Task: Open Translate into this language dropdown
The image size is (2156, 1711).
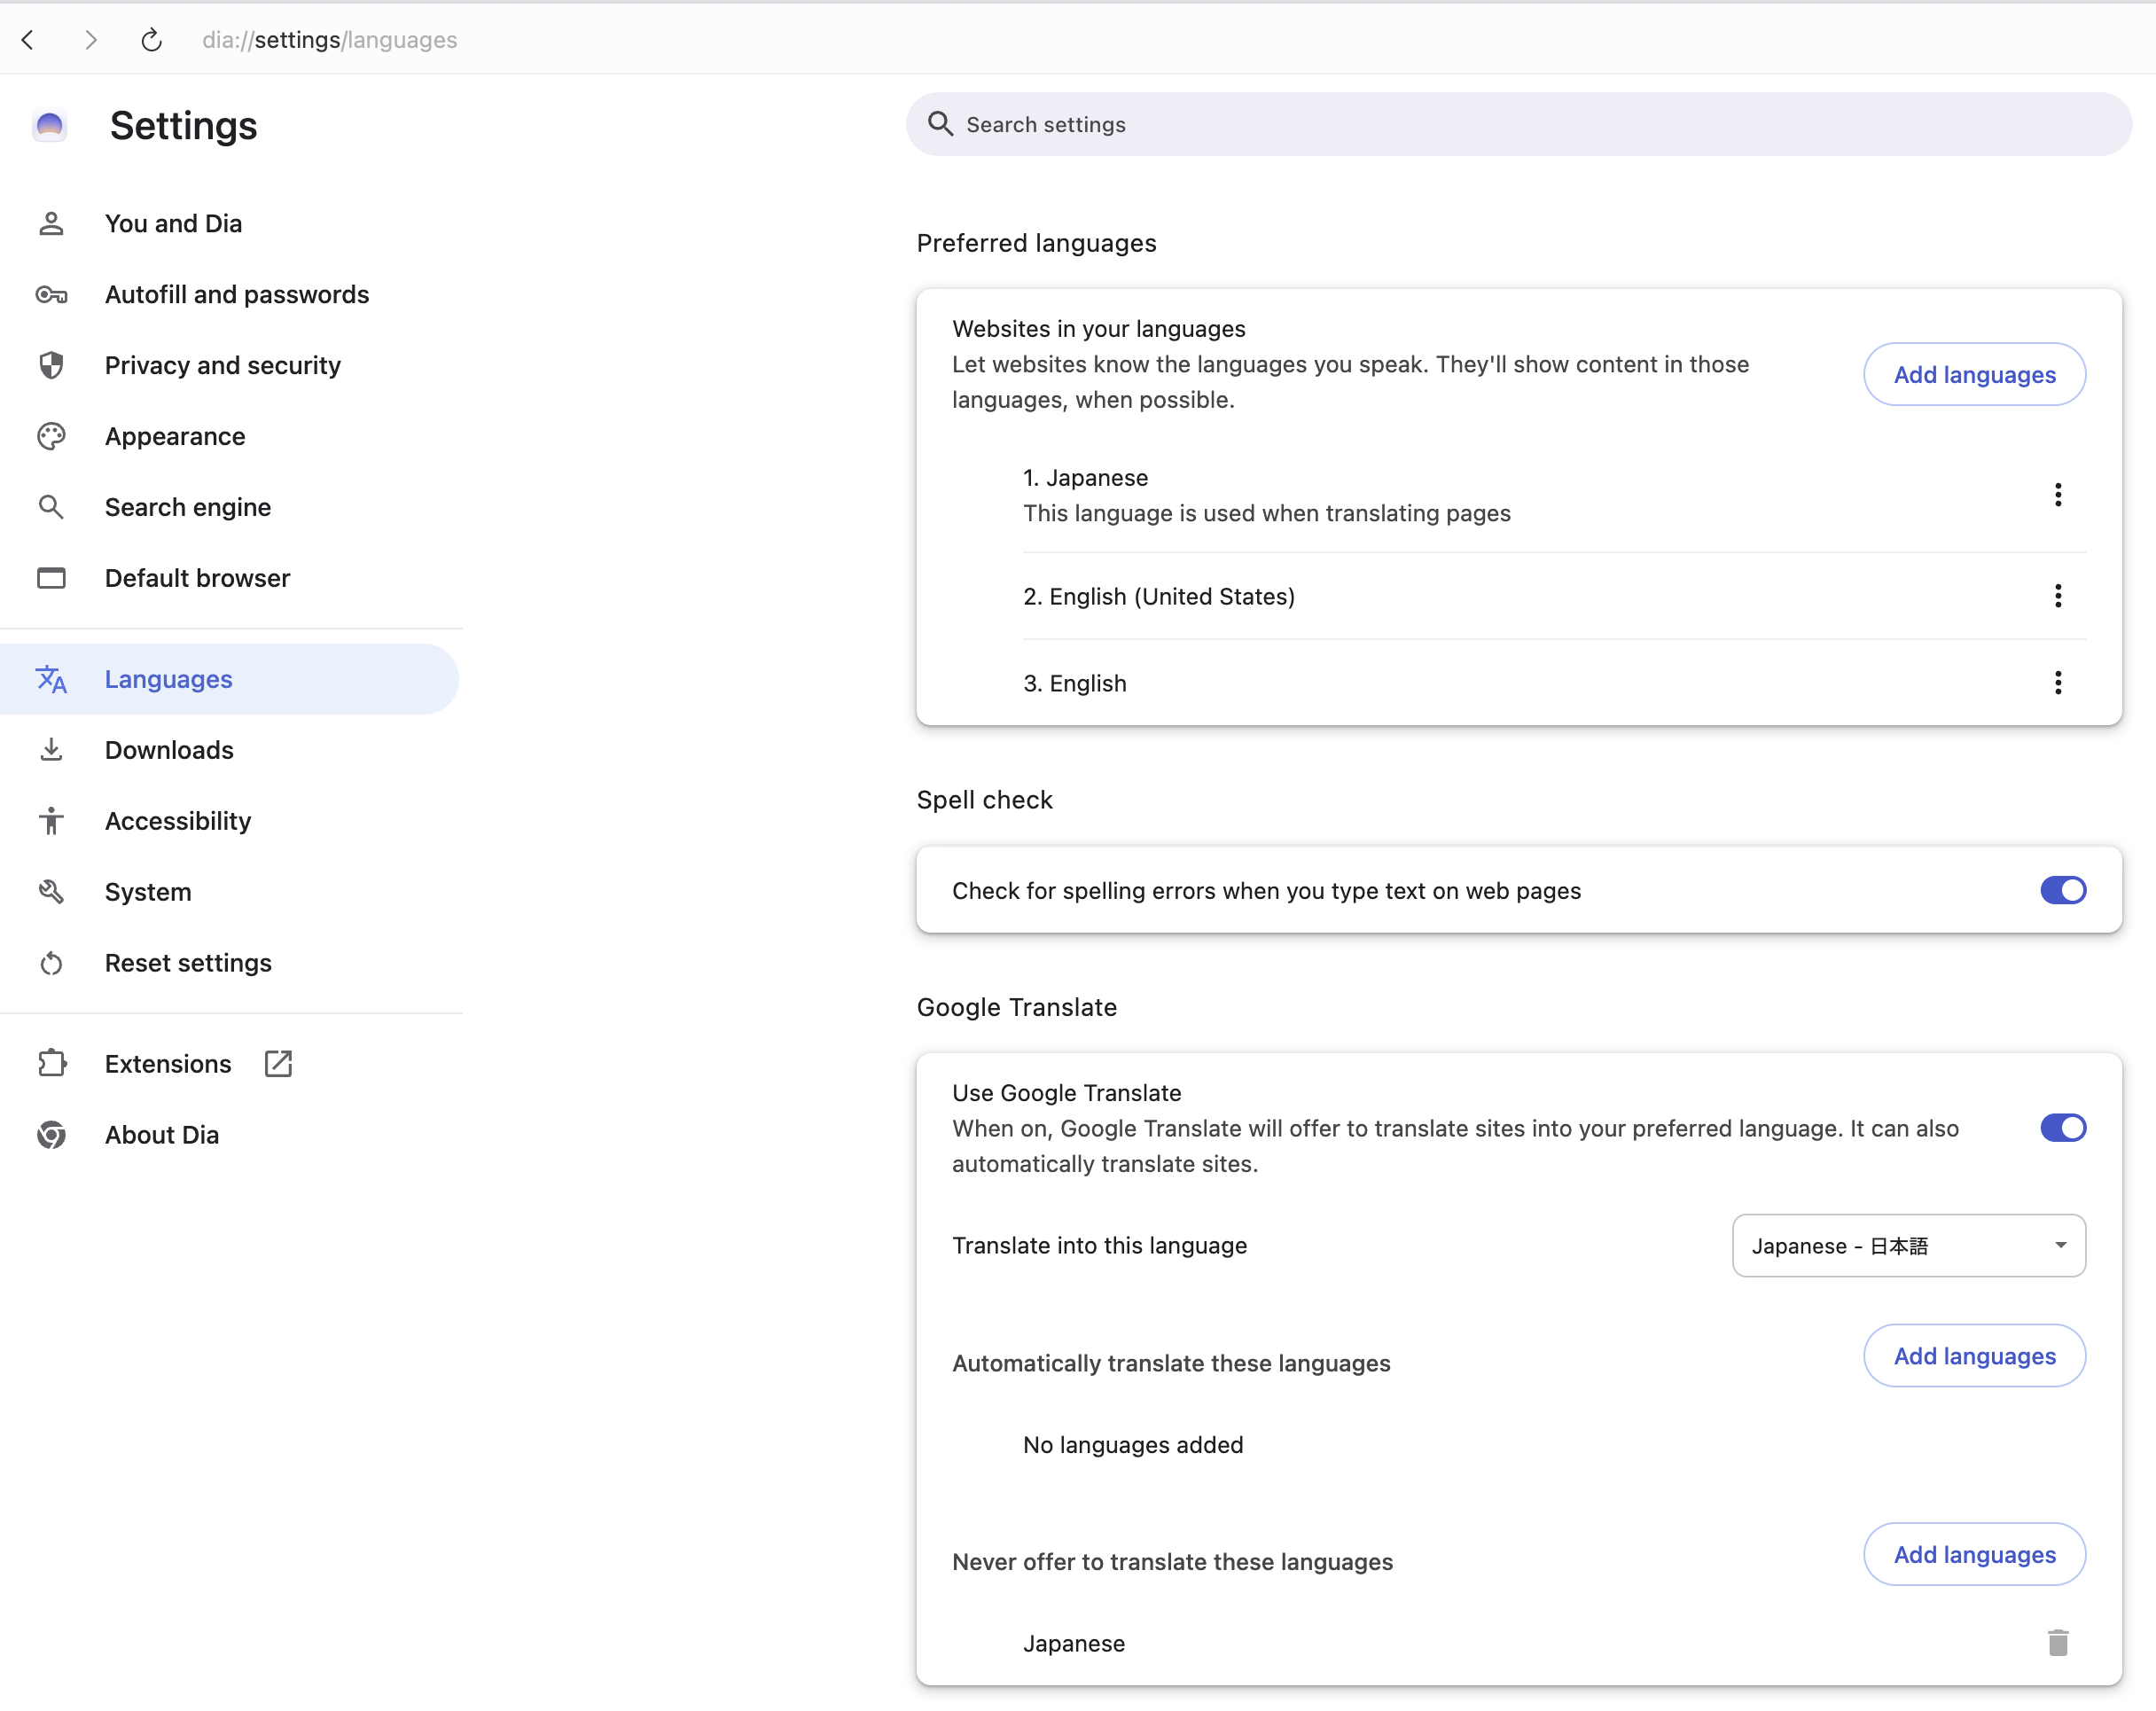Action: (1909, 1246)
